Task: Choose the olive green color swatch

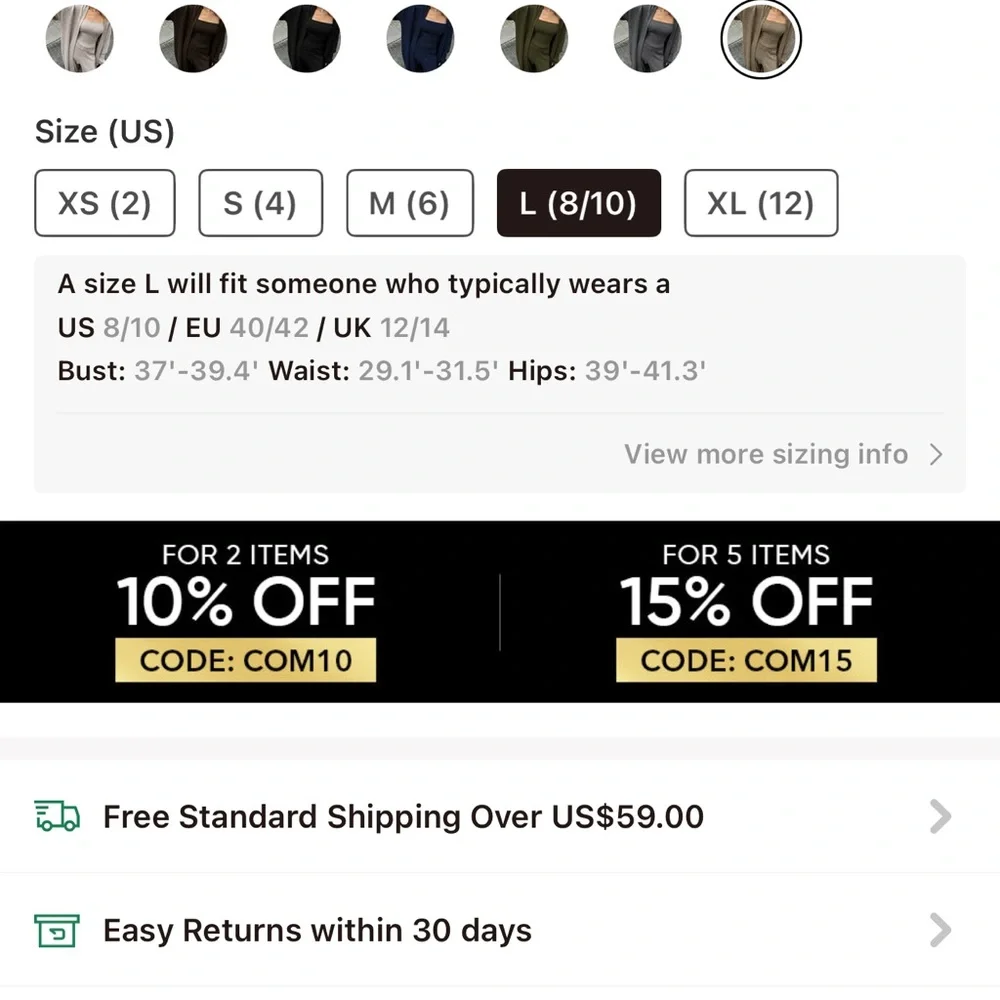Action: point(534,39)
